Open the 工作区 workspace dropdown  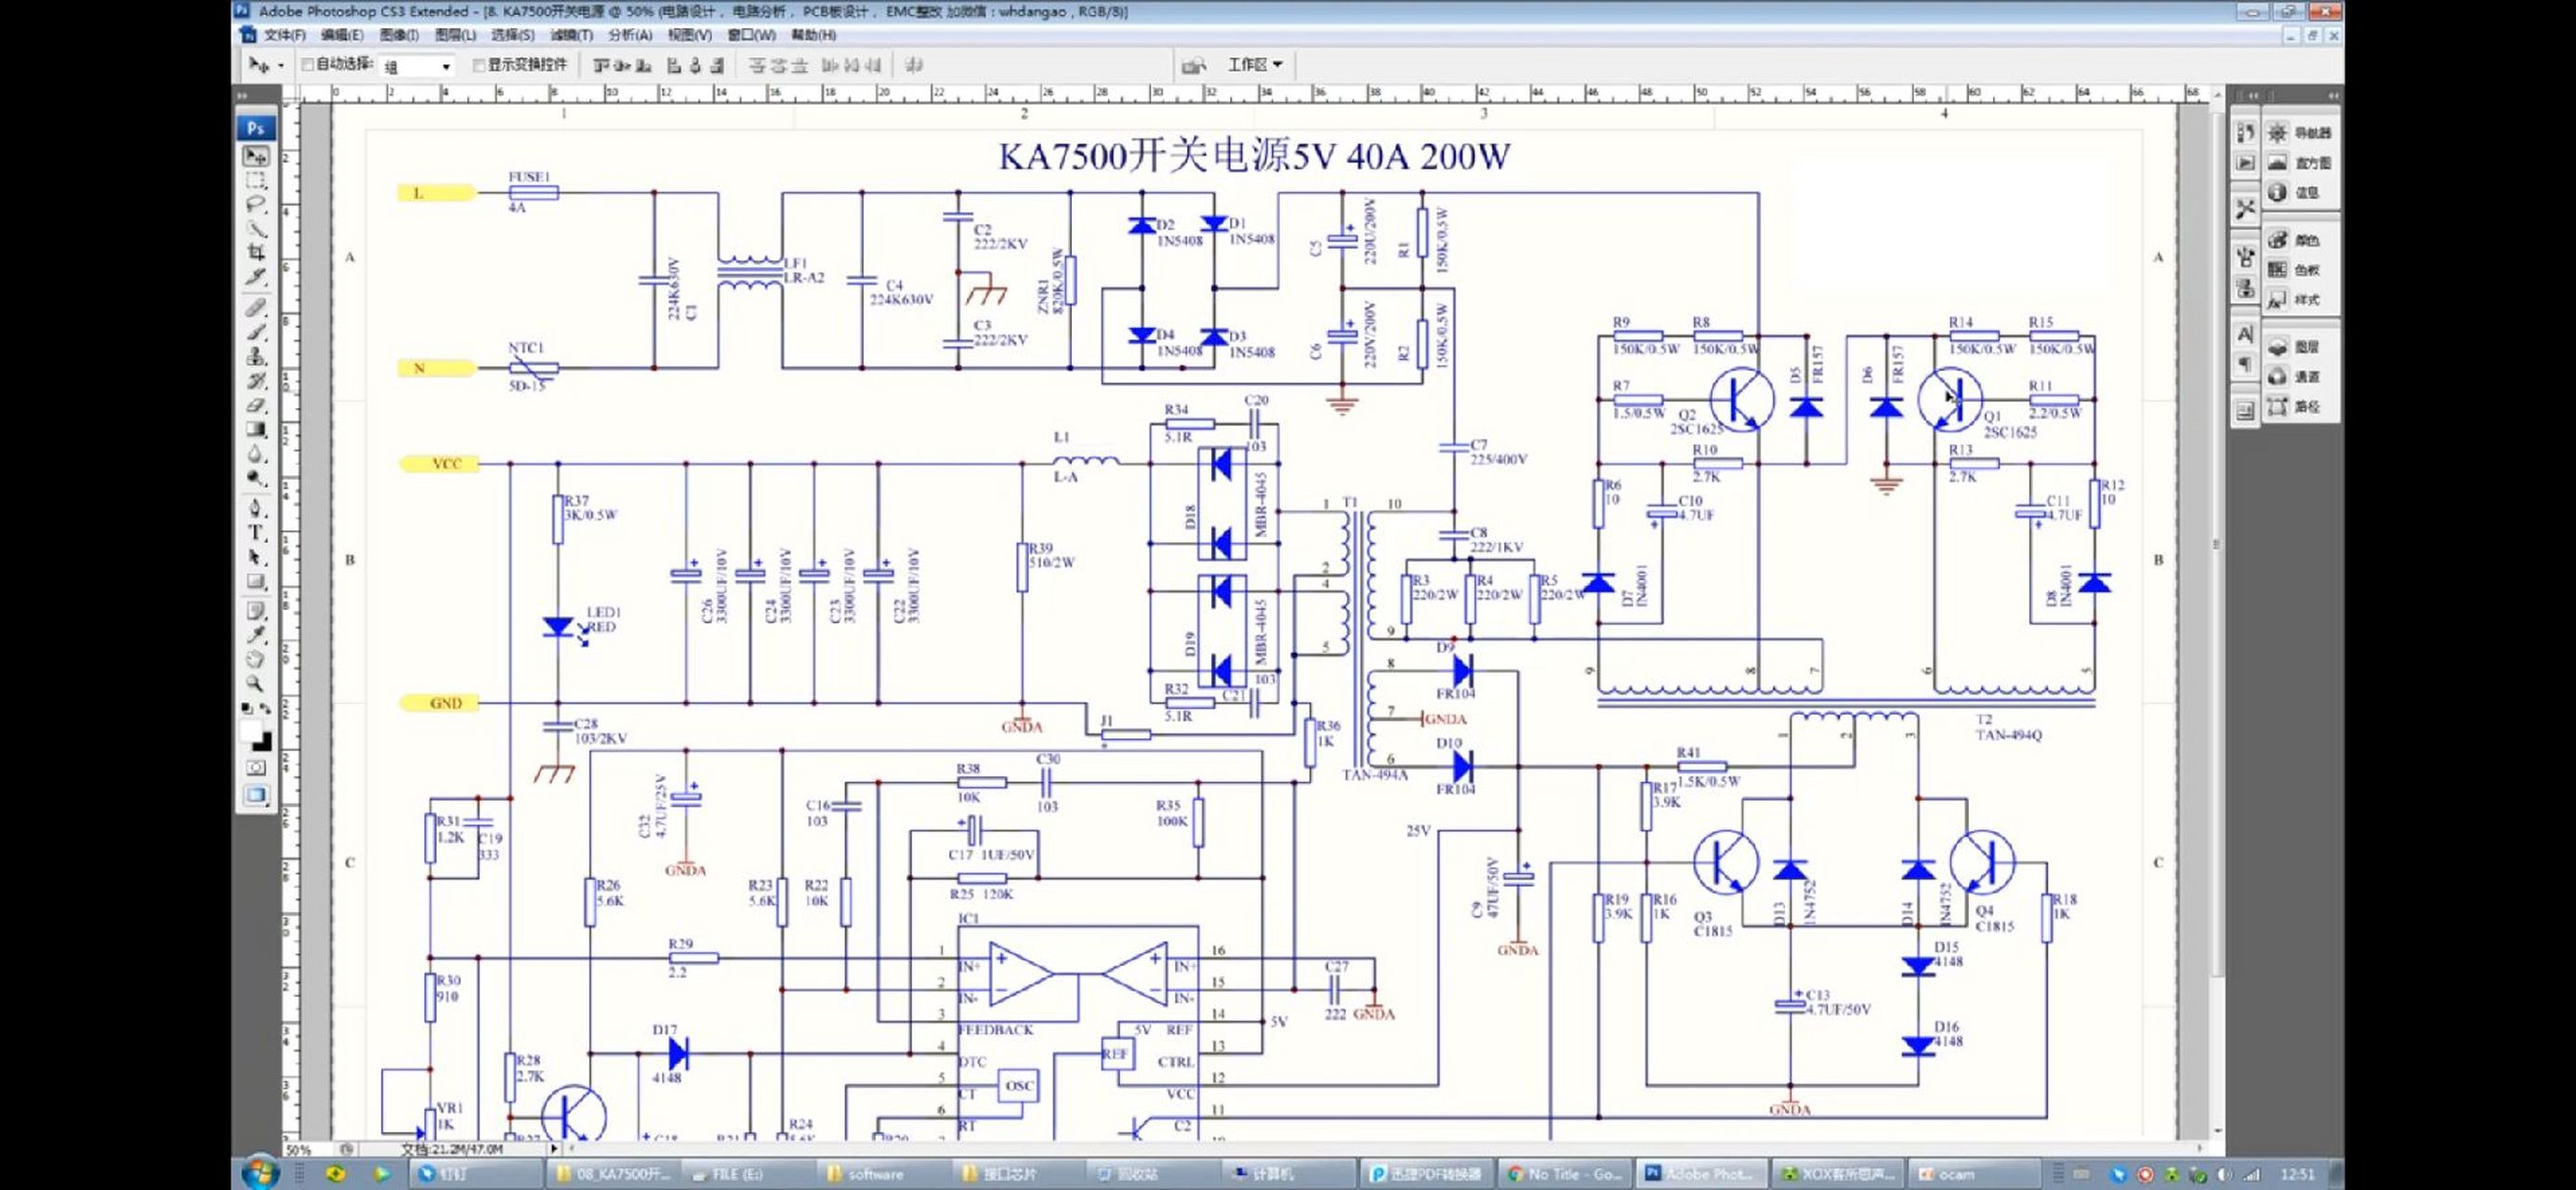tap(1254, 65)
